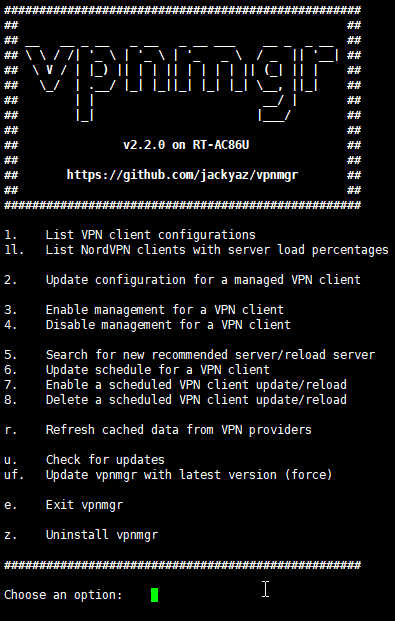The image size is (395, 621).
Task: Click 'Update configuration for a managed VPN client'
Action: click(203, 280)
